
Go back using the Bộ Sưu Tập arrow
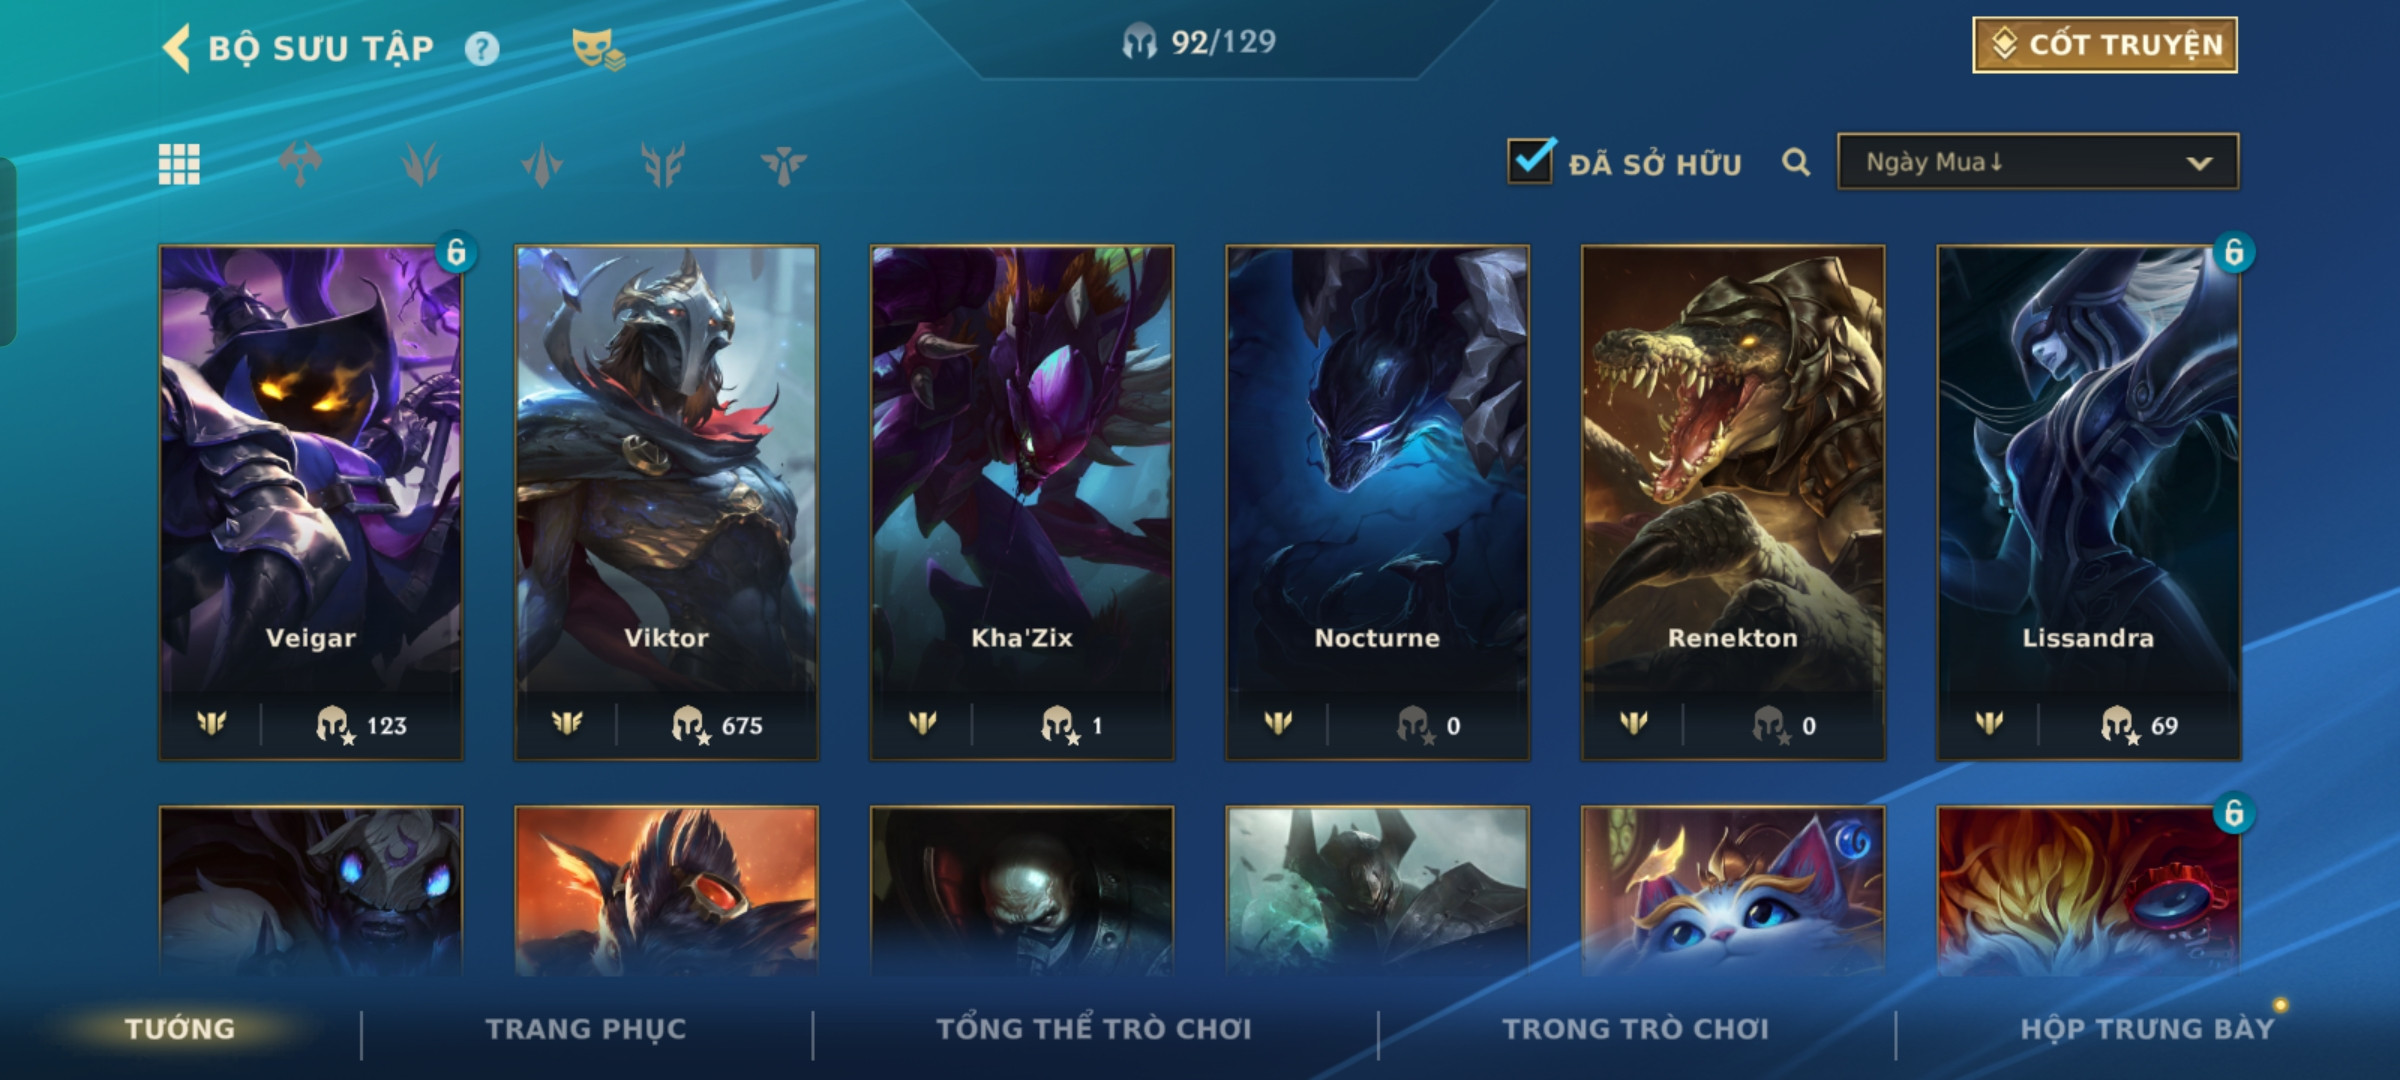(176, 48)
